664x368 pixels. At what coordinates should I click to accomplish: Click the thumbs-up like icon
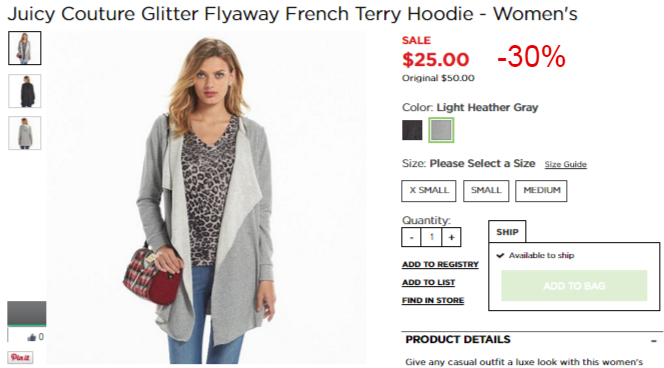pos(32,337)
